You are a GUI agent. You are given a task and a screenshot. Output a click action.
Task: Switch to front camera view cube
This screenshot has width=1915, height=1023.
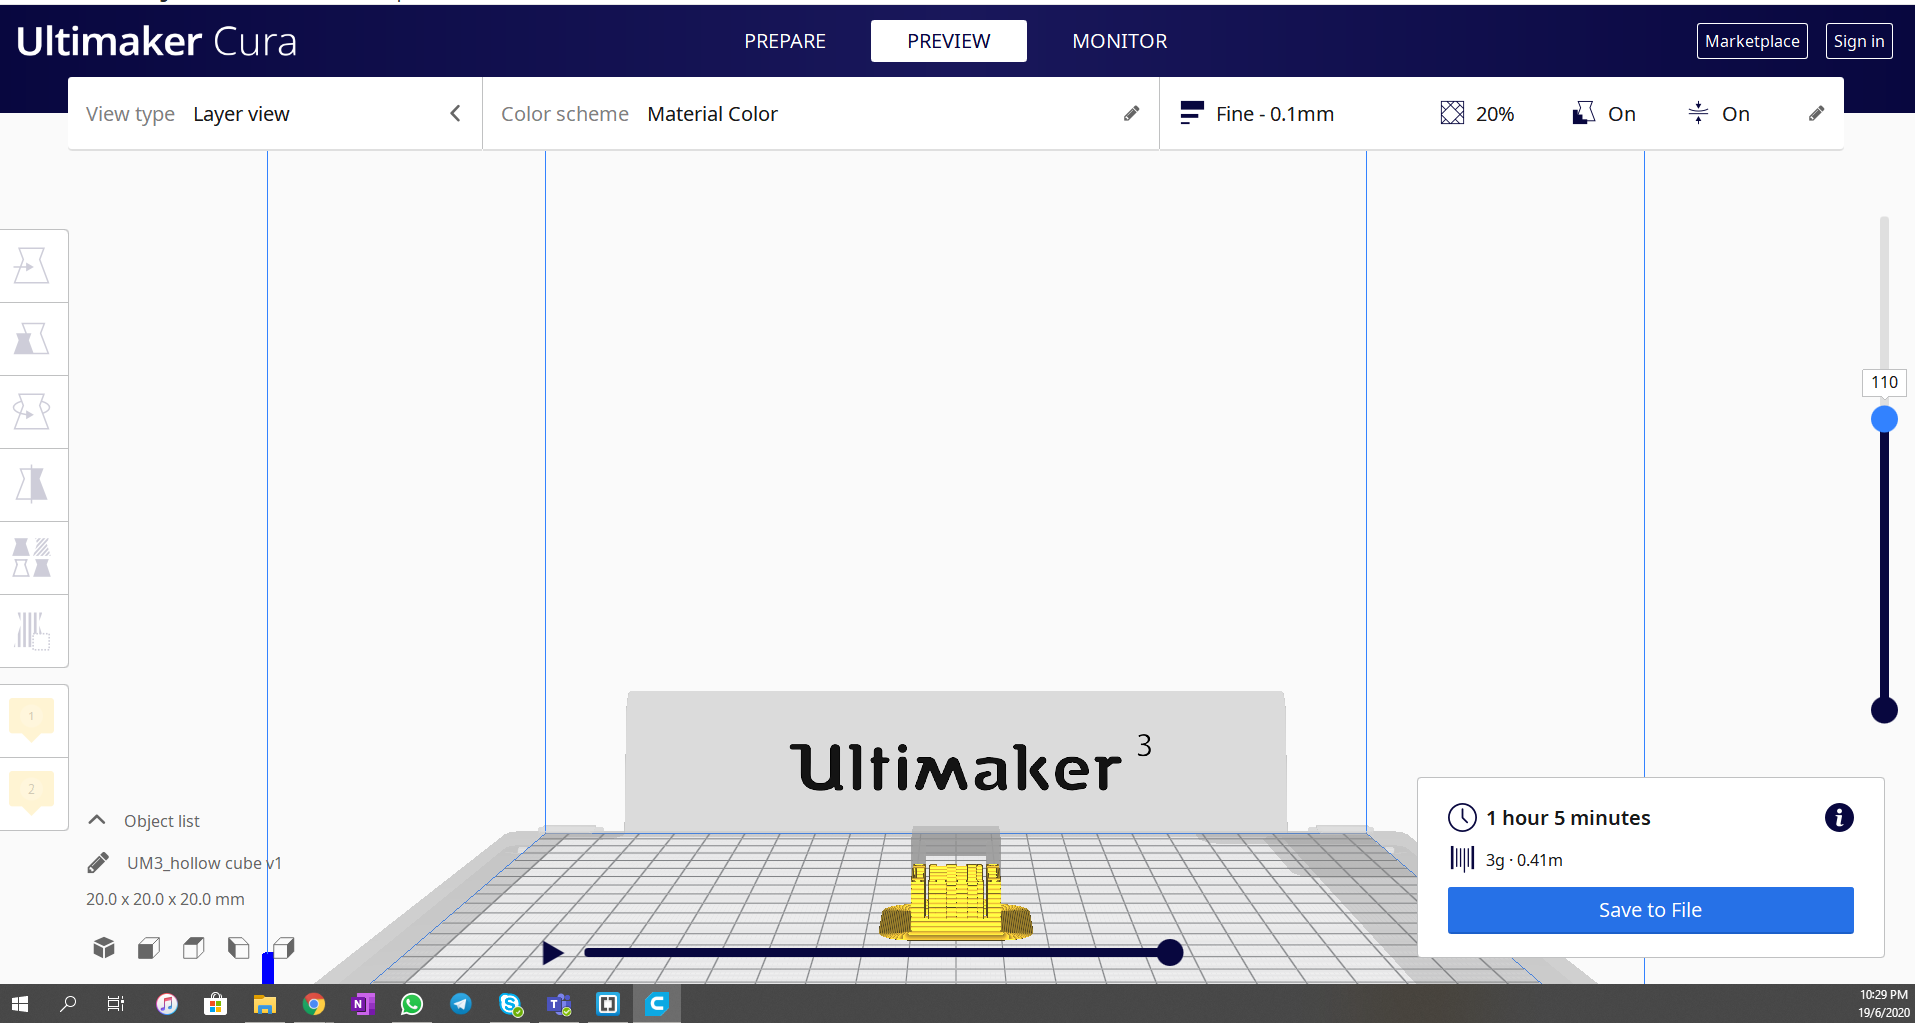point(149,947)
